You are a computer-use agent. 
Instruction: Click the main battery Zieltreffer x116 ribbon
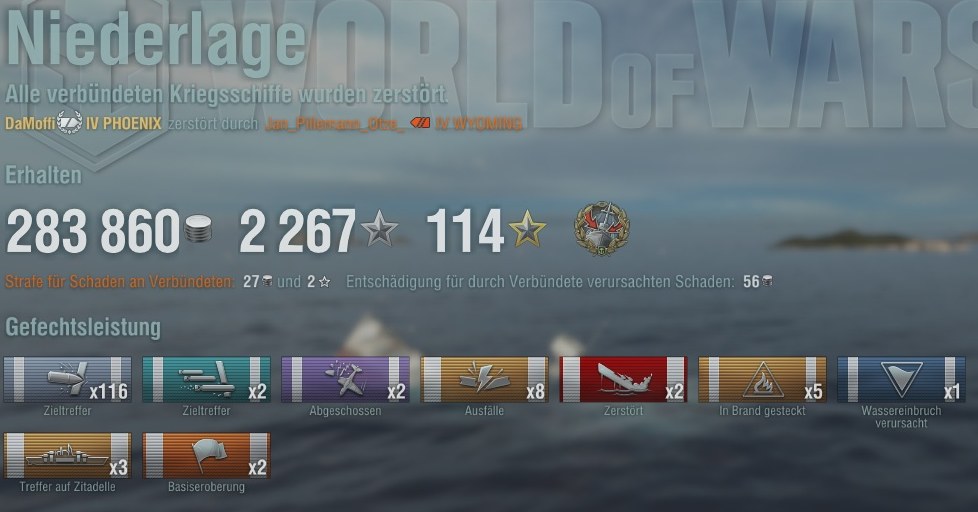(67, 379)
